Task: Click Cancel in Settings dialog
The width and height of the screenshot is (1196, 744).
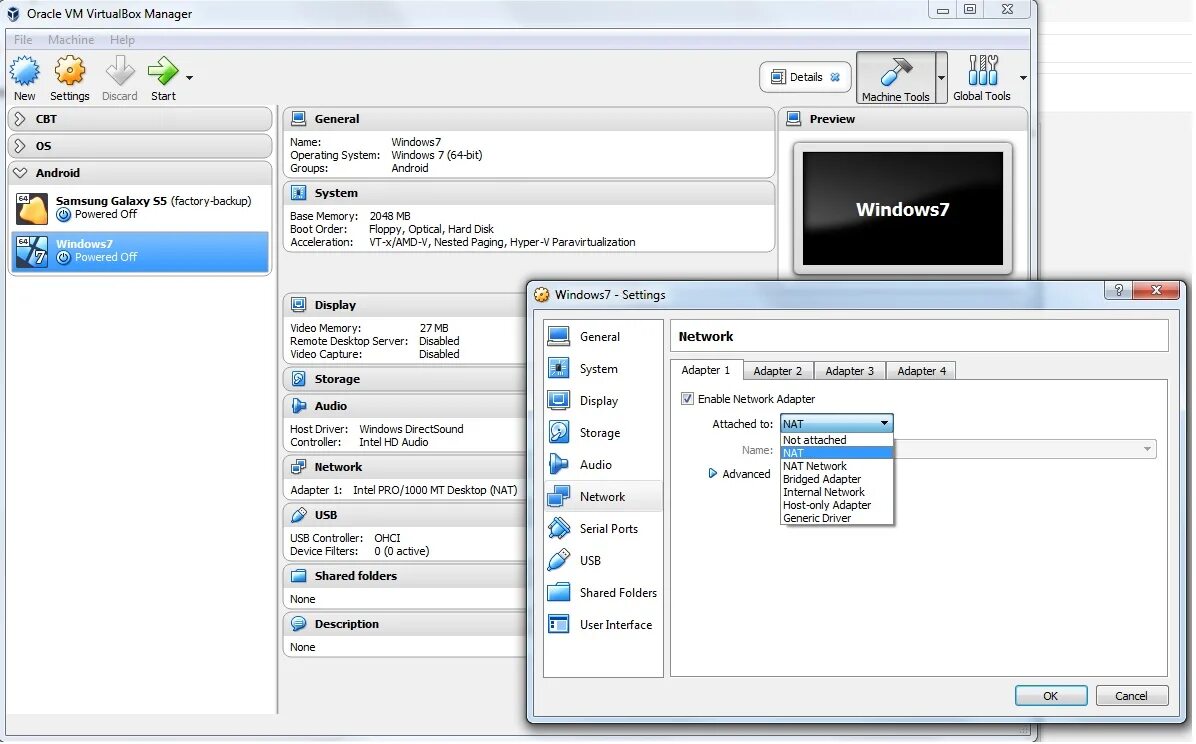Action: click(1132, 696)
